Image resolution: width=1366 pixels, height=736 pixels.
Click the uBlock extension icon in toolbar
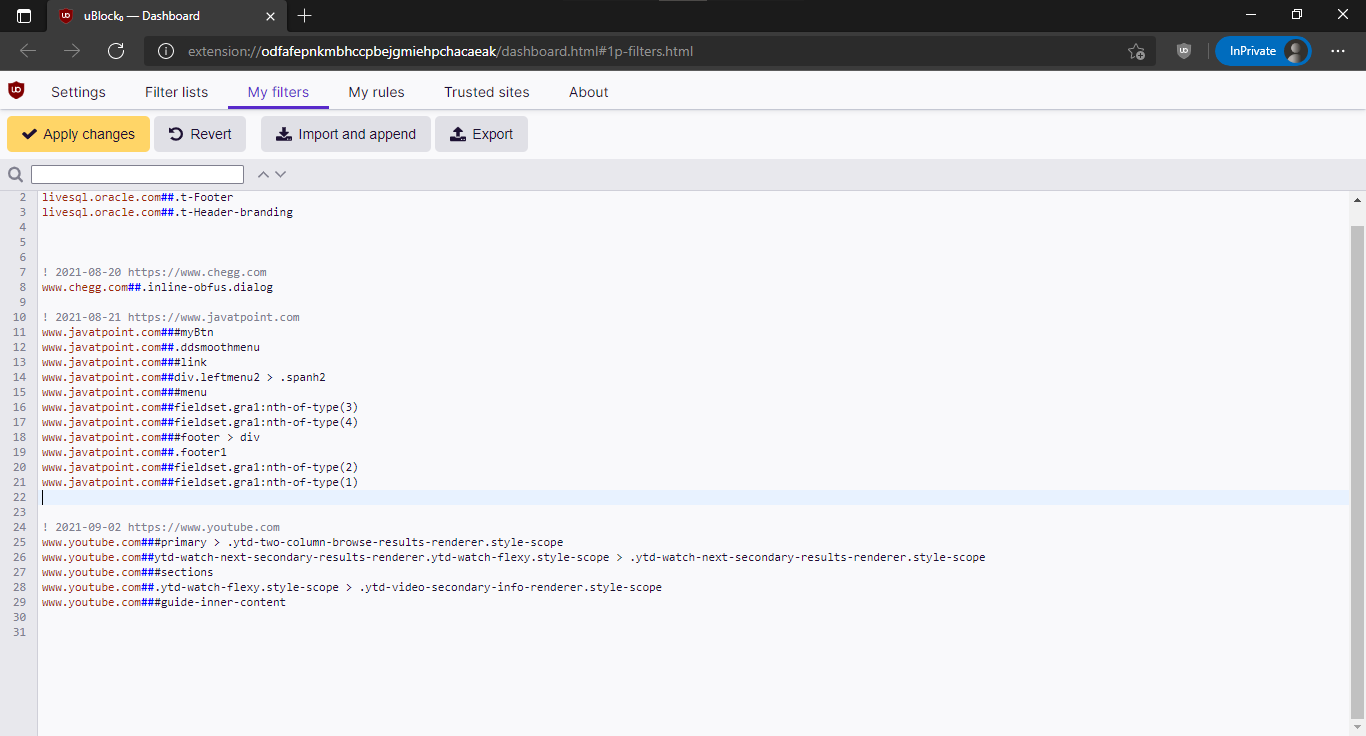1184,51
